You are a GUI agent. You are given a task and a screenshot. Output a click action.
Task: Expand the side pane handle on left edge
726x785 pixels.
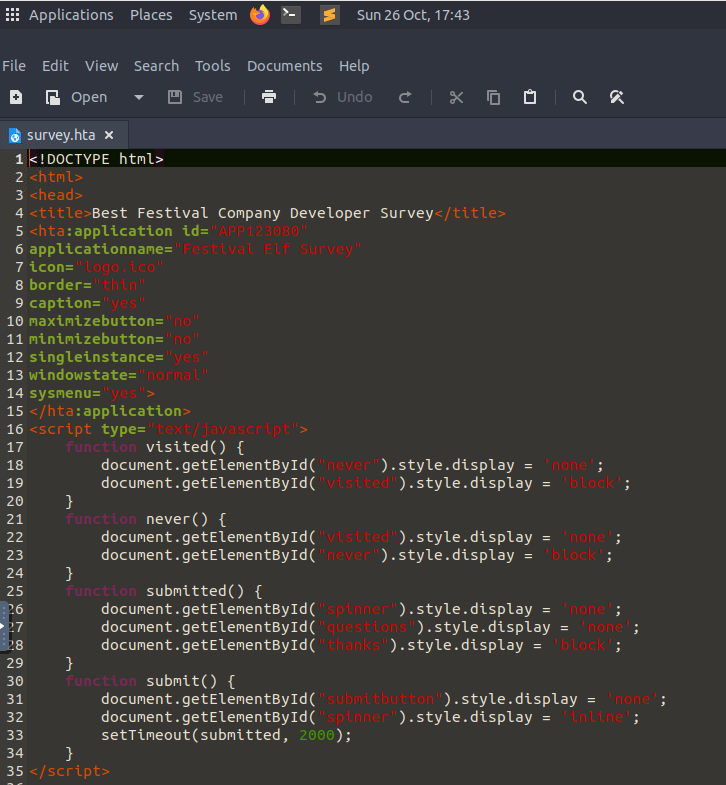tap(3, 627)
